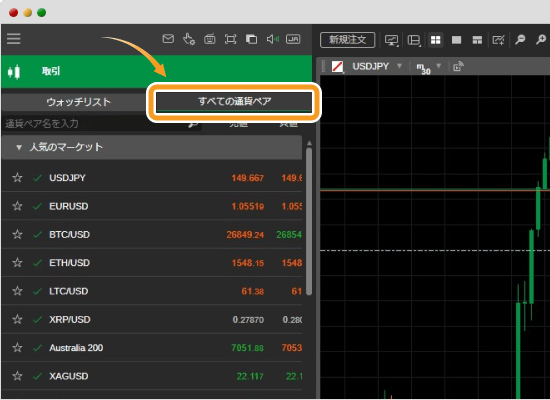The image size is (550, 400).
Task: Star Australia 200 as a favorite
Action: (x=17, y=348)
